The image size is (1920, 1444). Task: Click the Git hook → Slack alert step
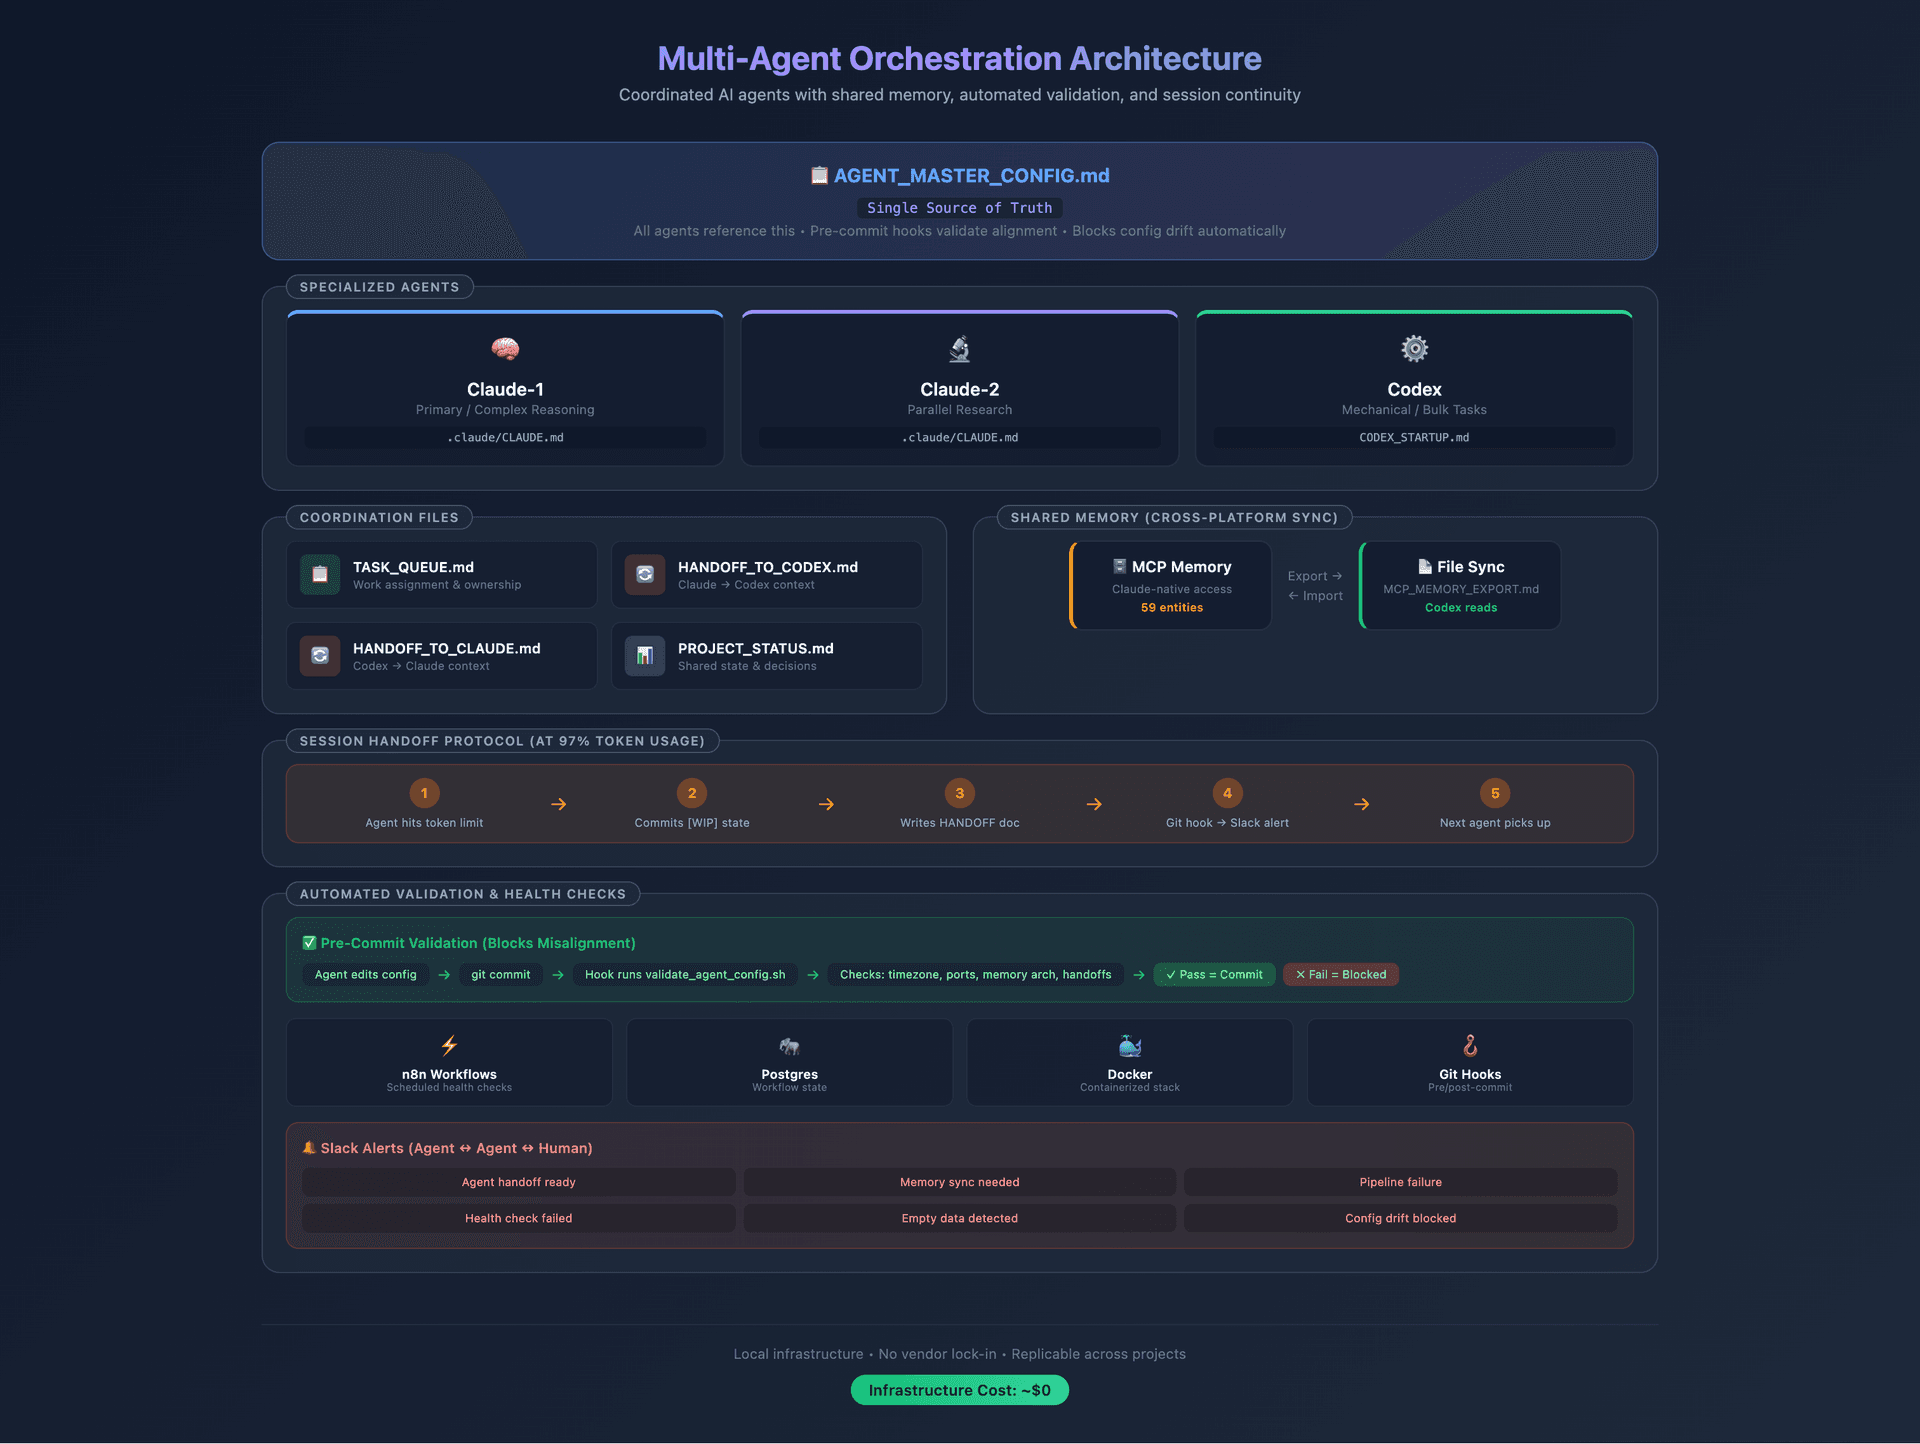[x=1227, y=804]
